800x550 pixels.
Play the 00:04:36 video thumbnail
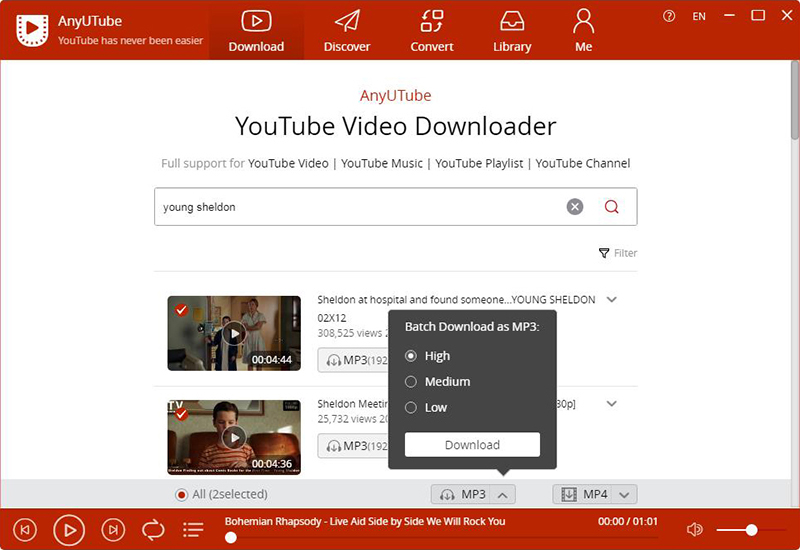(x=234, y=438)
